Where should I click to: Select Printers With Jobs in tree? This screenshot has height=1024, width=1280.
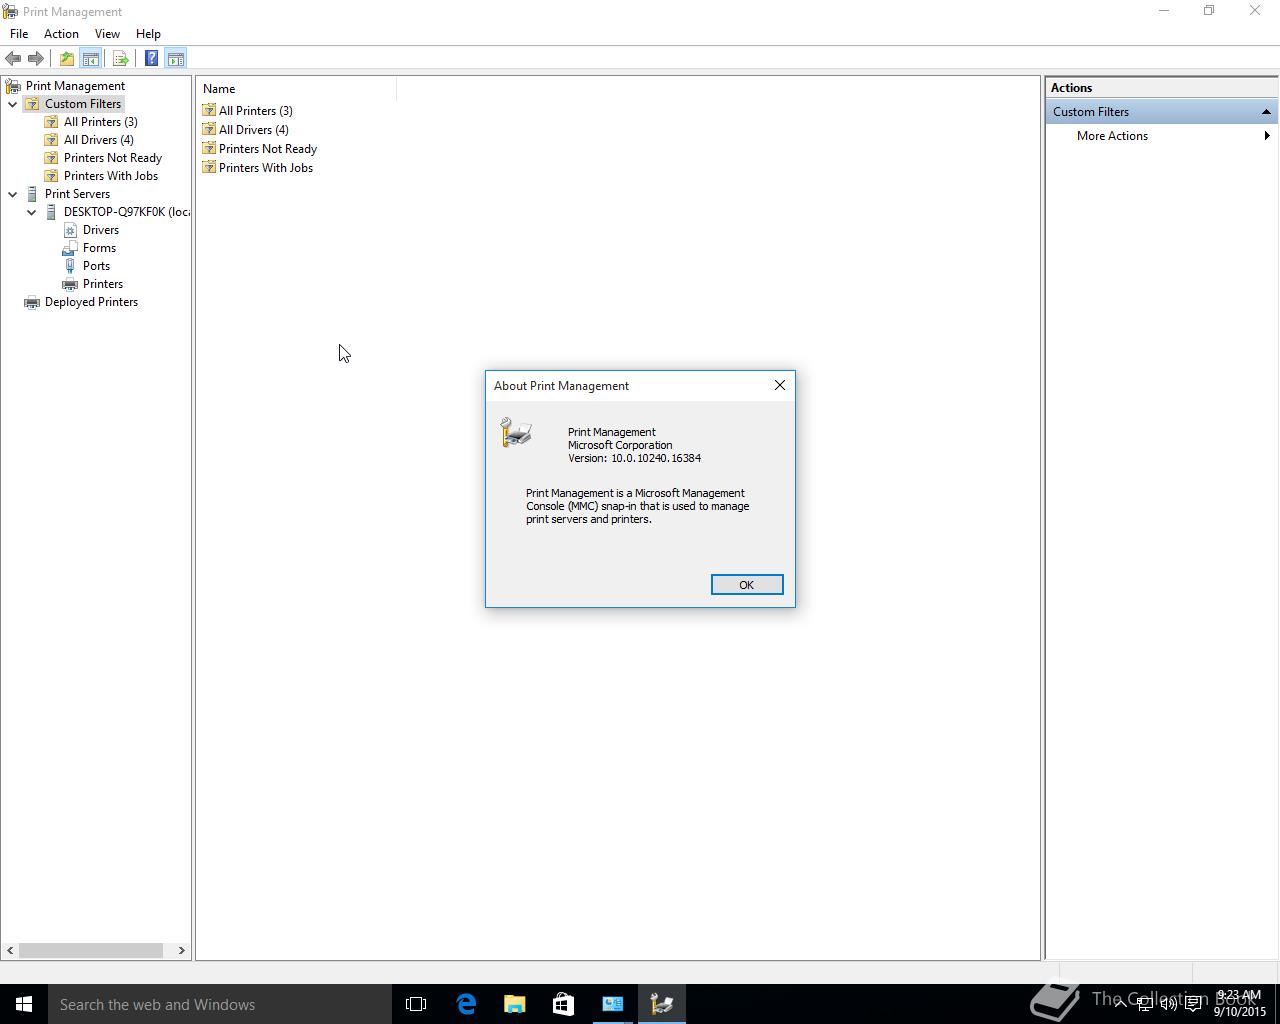111,176
